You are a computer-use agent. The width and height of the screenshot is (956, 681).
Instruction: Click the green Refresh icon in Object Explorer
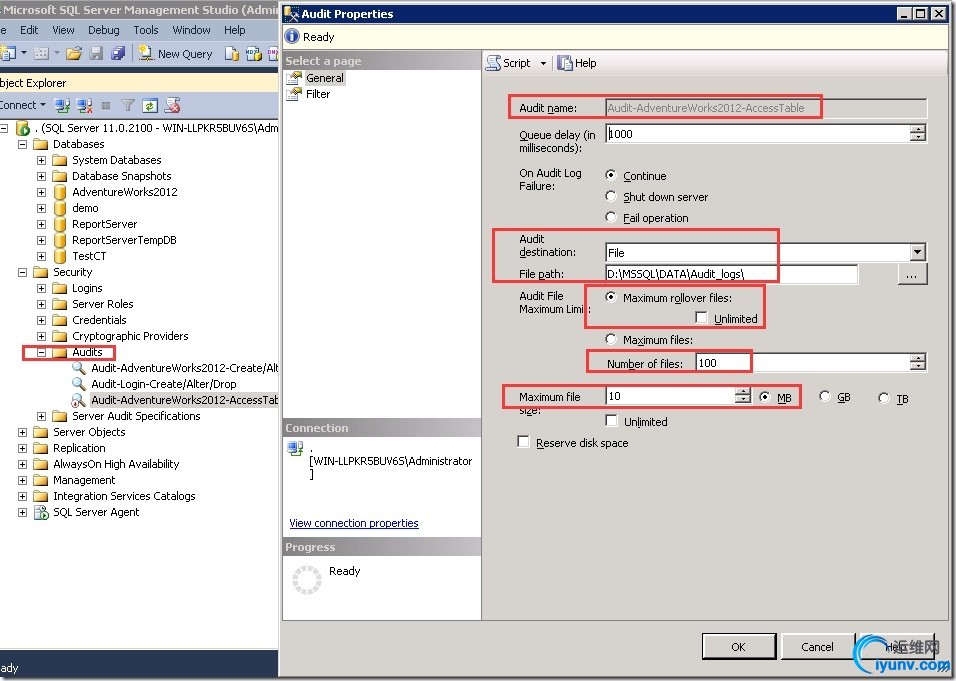click(x=150, y=105)
